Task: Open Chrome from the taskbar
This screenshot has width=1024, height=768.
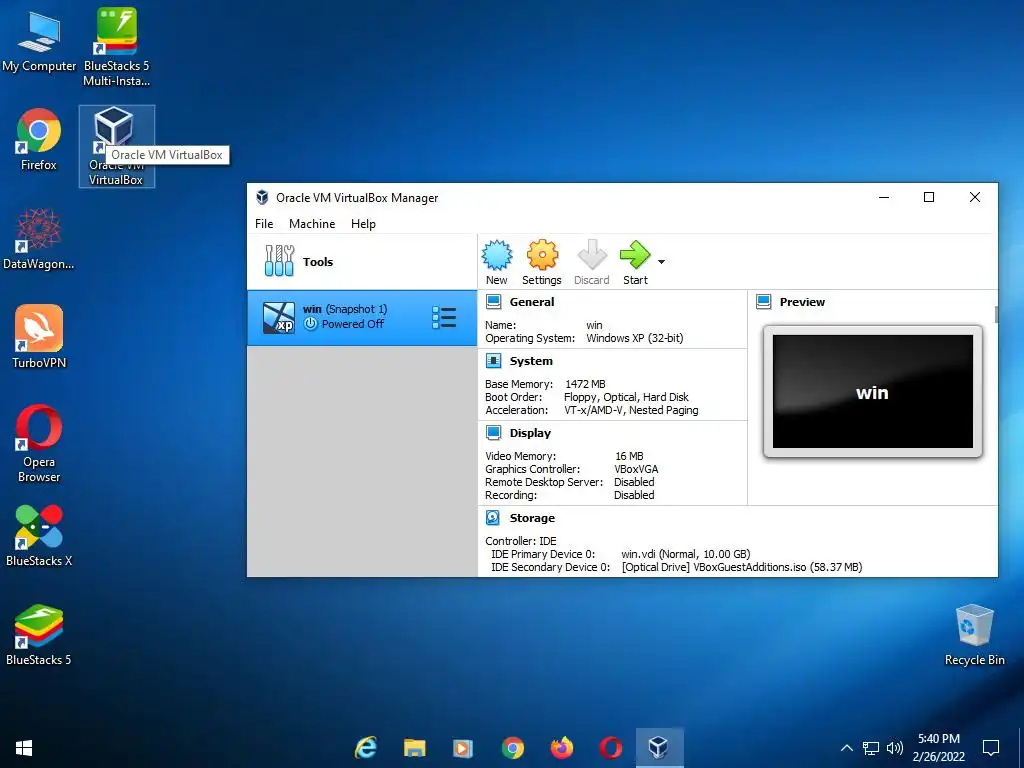Action: (x=513, y=748)
